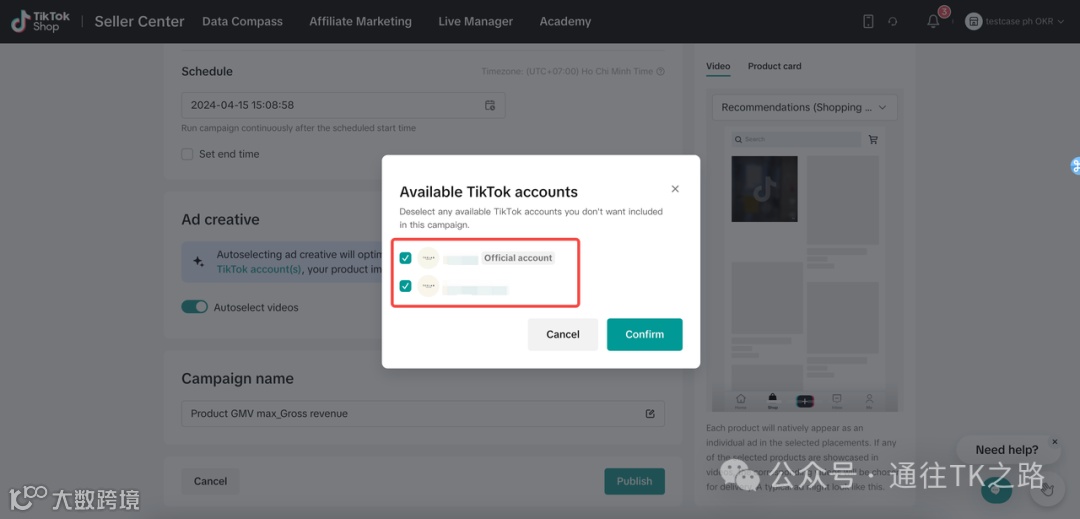The height and width of the screenshot is (519, 1080).
Task: Click the edit icon in campaign name field
Action: (x=650, y=414)
